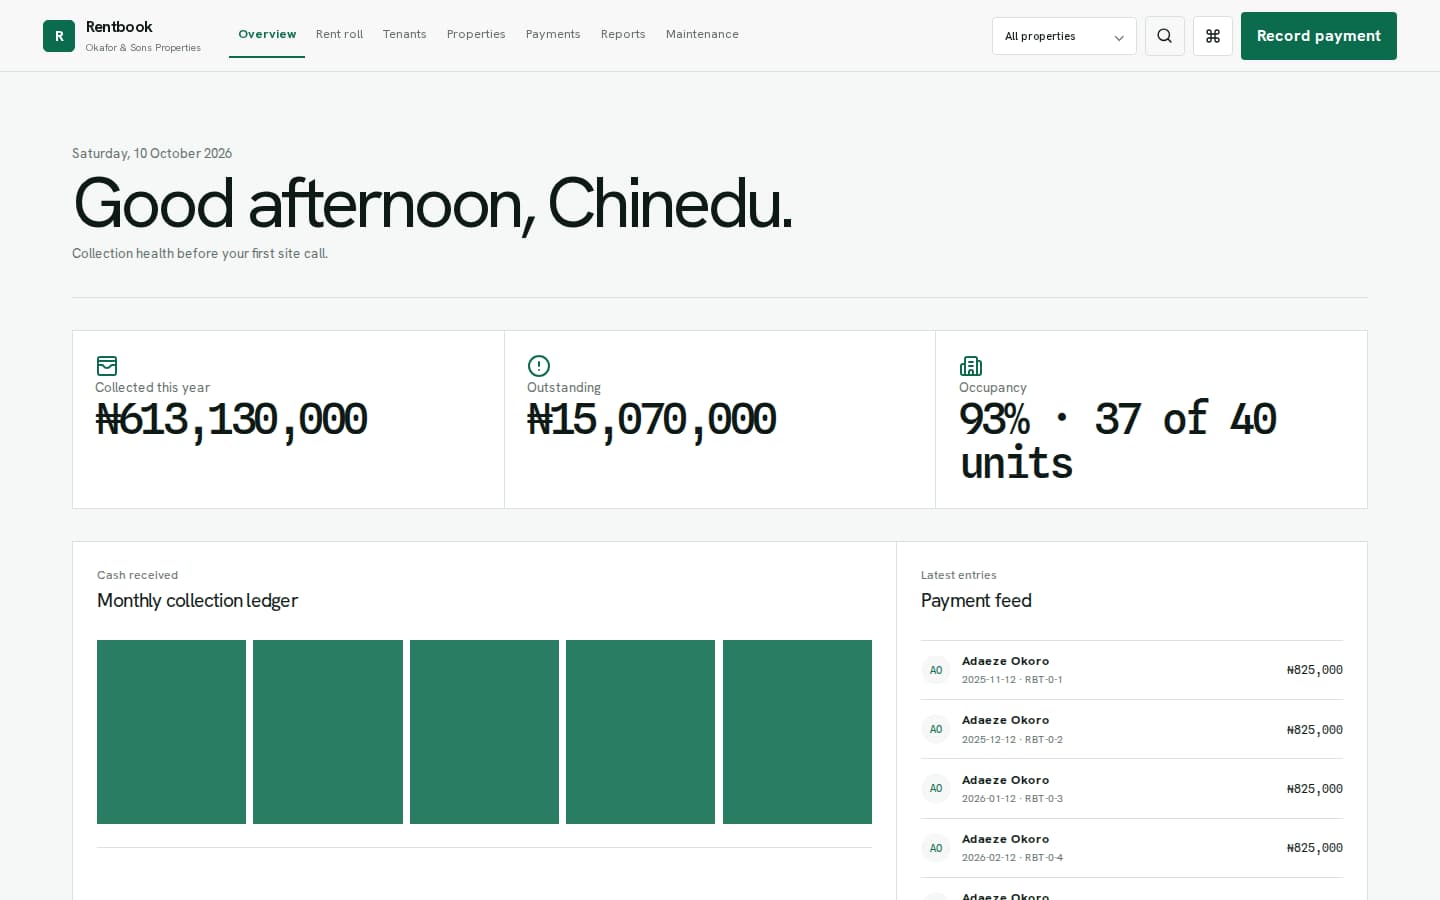The image size is (1440, 900).
Task: Click the 'Payment feed' title
Action: point(976,600)
